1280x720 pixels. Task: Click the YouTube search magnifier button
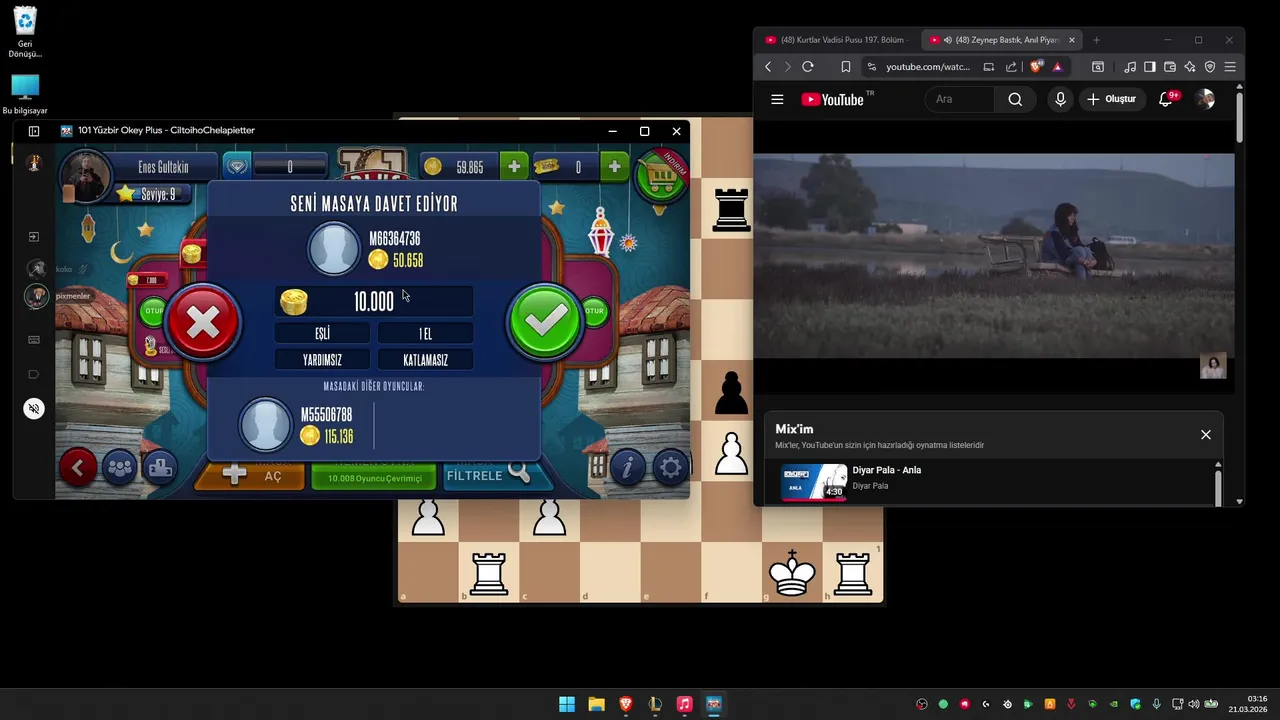1015,99
